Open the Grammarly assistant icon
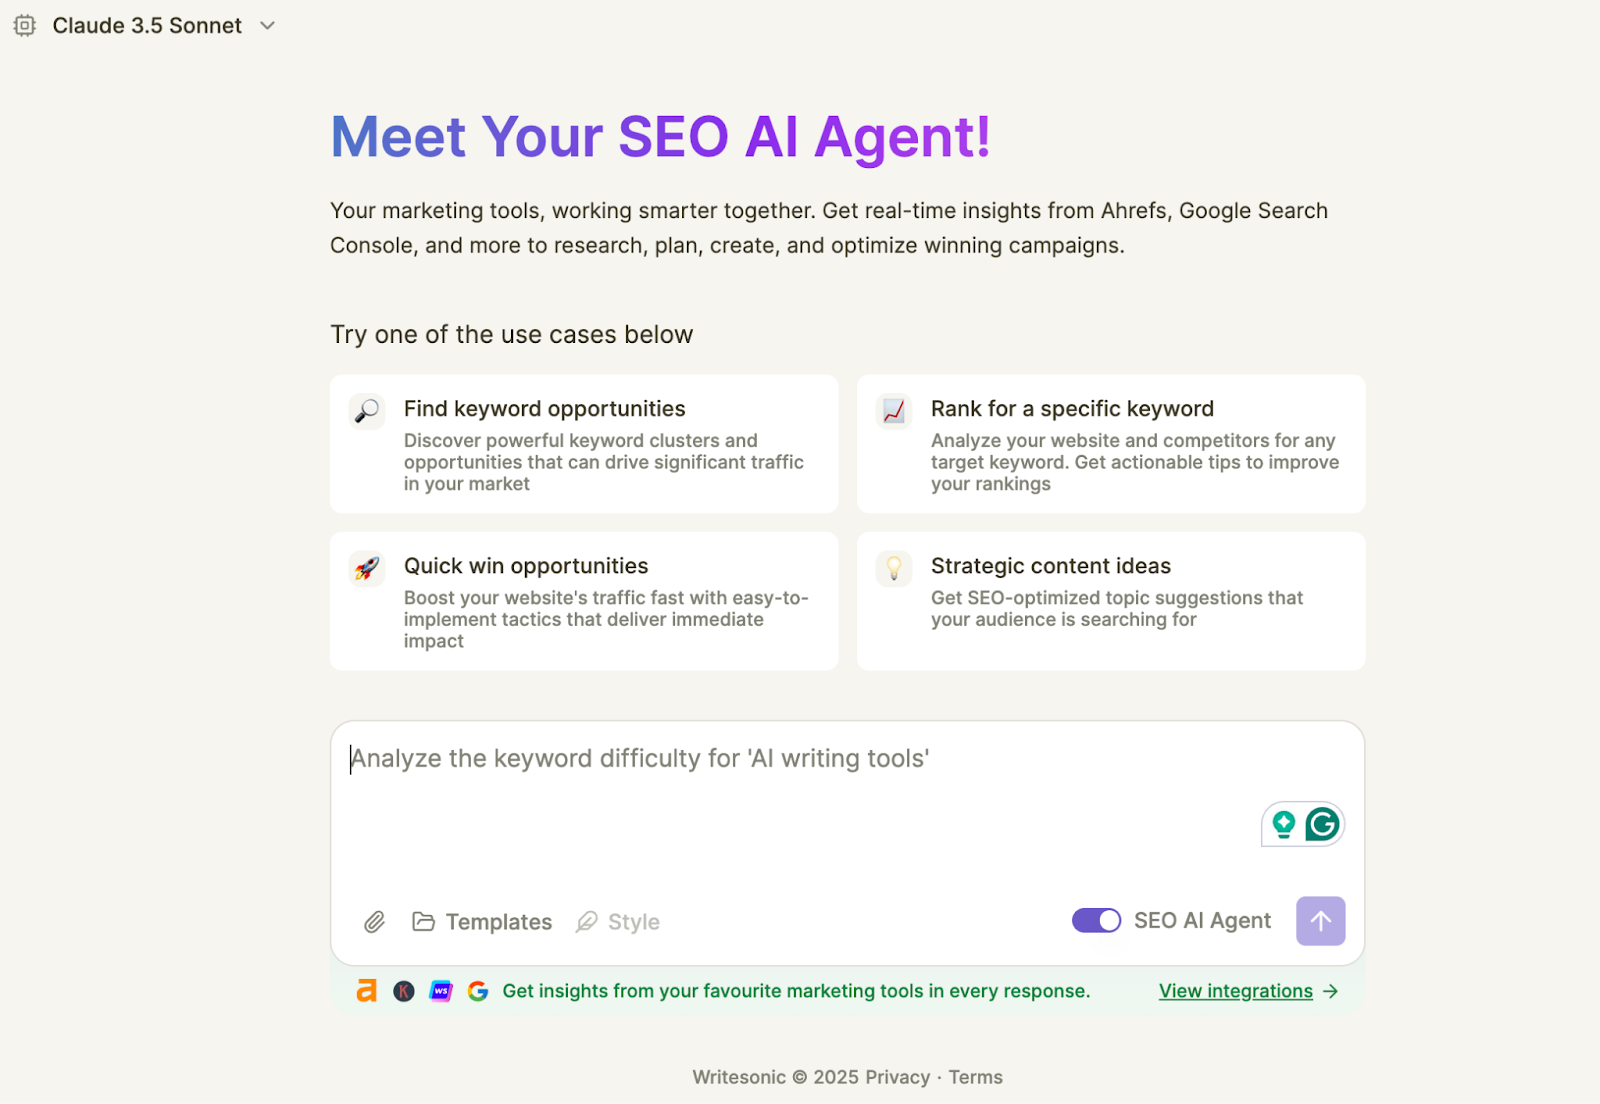 (x=1322, y=824)
